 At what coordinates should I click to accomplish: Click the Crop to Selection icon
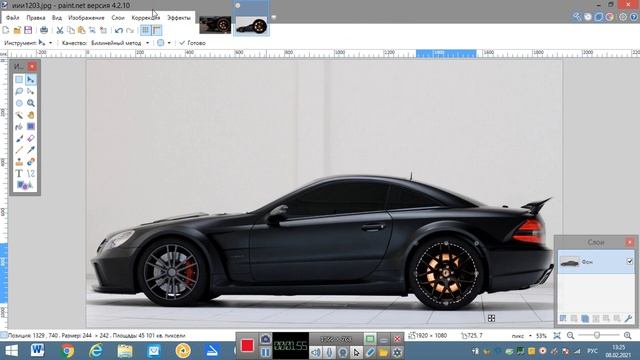(x=93, y=30)
